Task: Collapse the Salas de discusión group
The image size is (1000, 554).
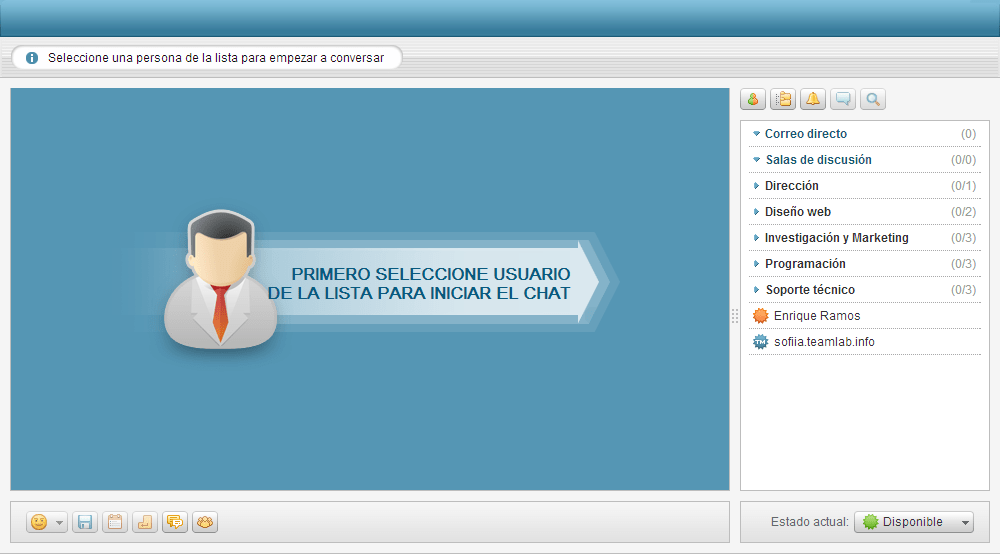Action: (756, 160)
